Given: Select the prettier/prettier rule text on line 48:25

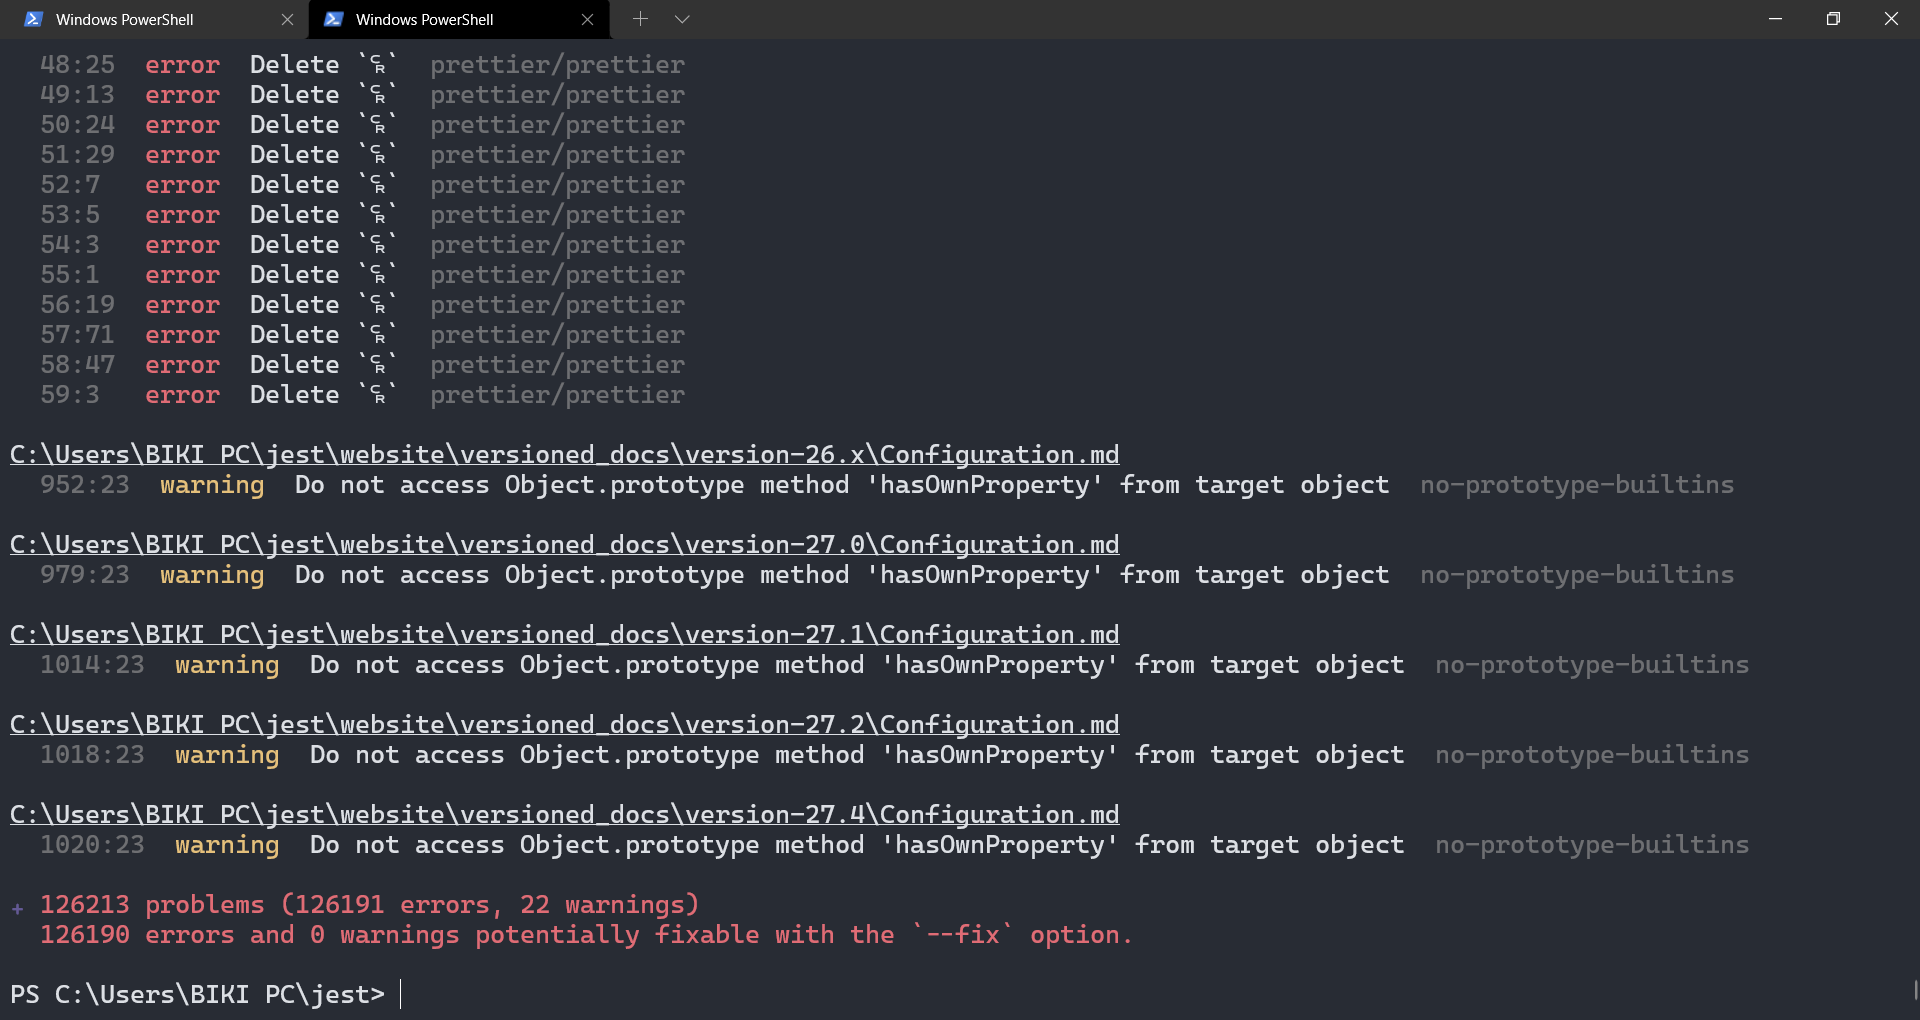Looking at the screenshot, I should point(557,64).
